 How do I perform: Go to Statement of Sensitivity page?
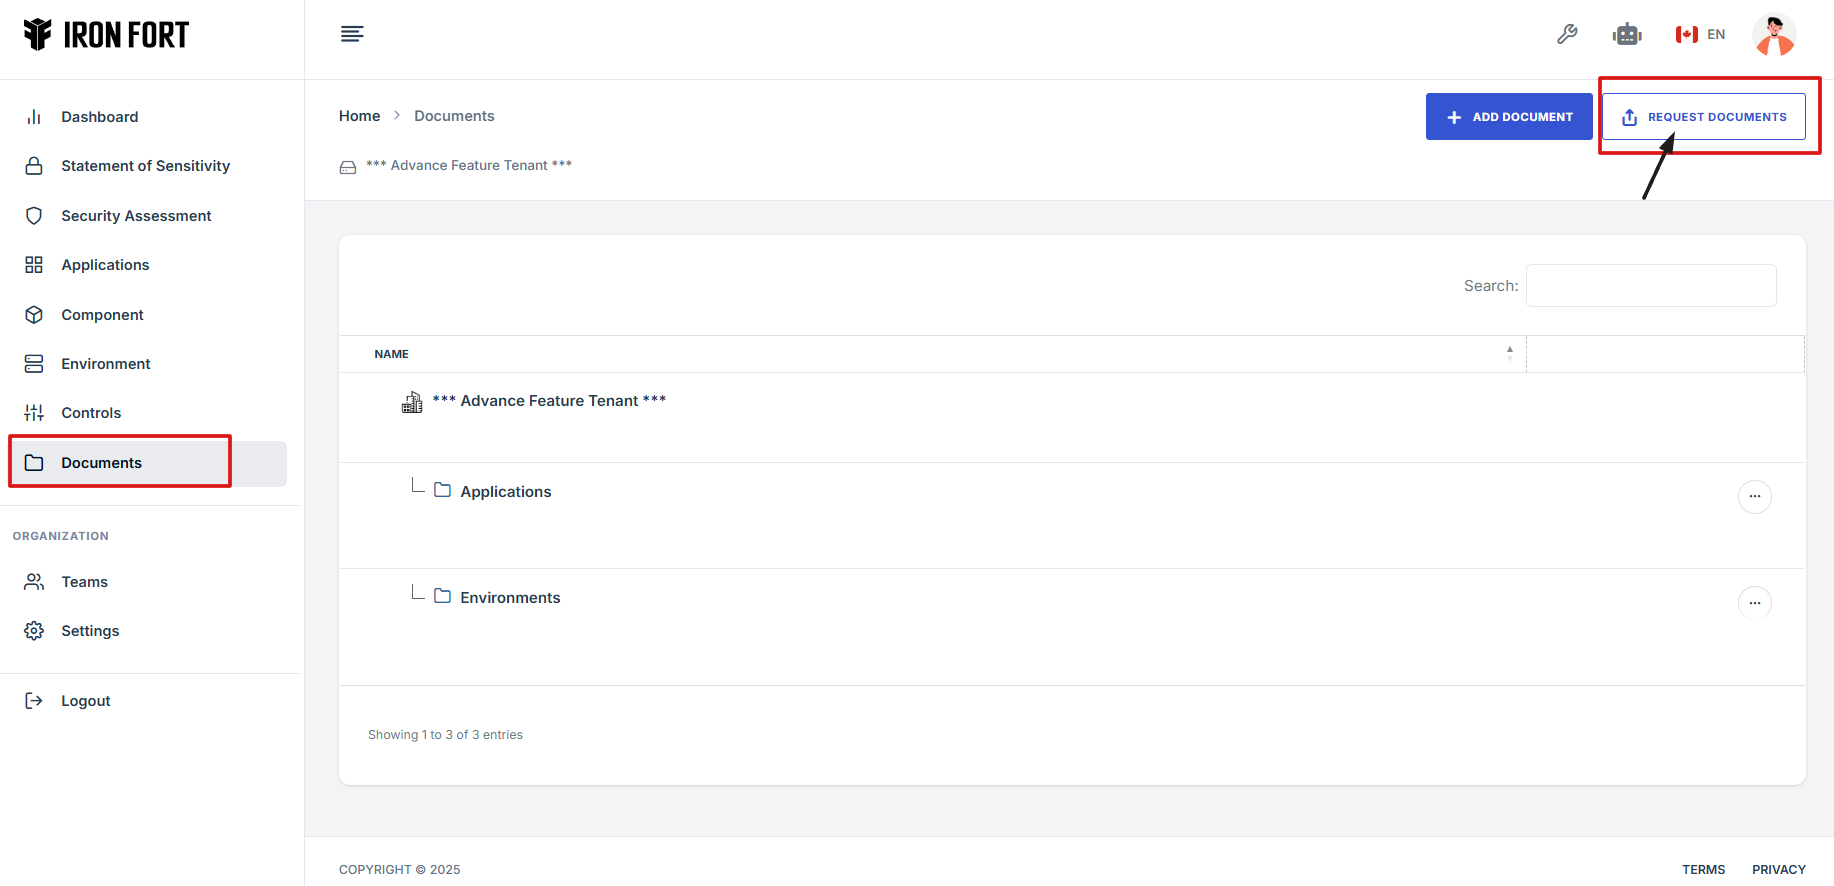145,166
